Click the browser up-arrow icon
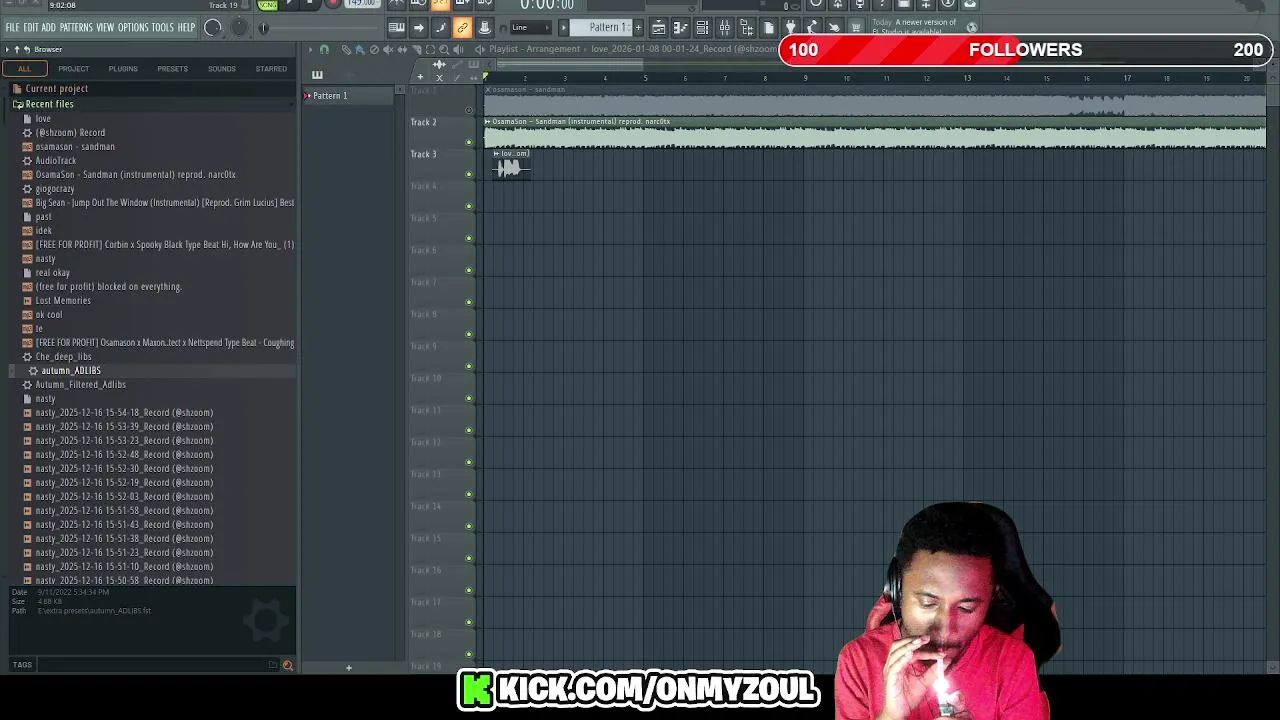The width and height of the screenshot is (1280, 720). 17,49
